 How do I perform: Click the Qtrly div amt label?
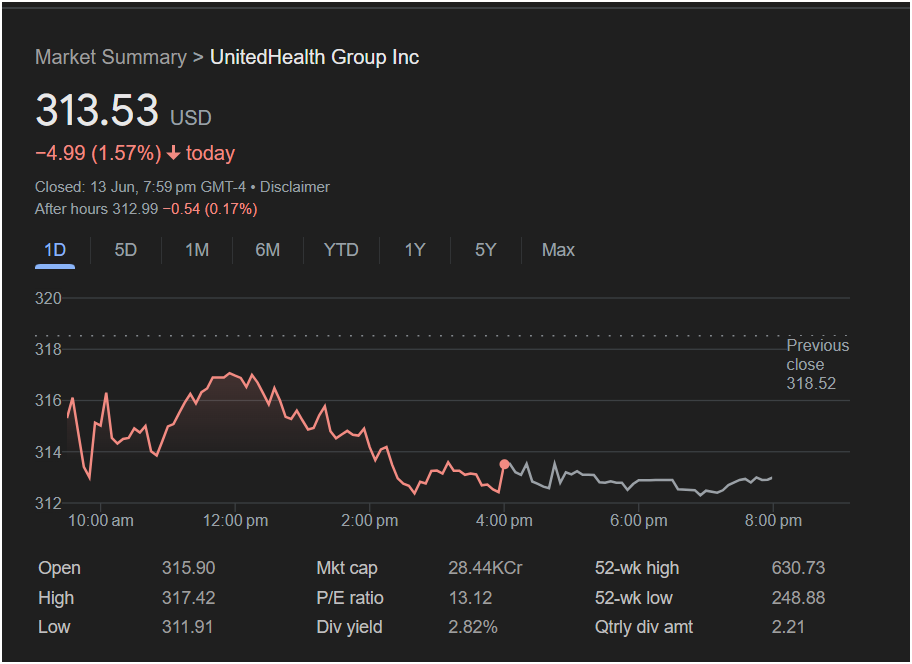point(644,627)
